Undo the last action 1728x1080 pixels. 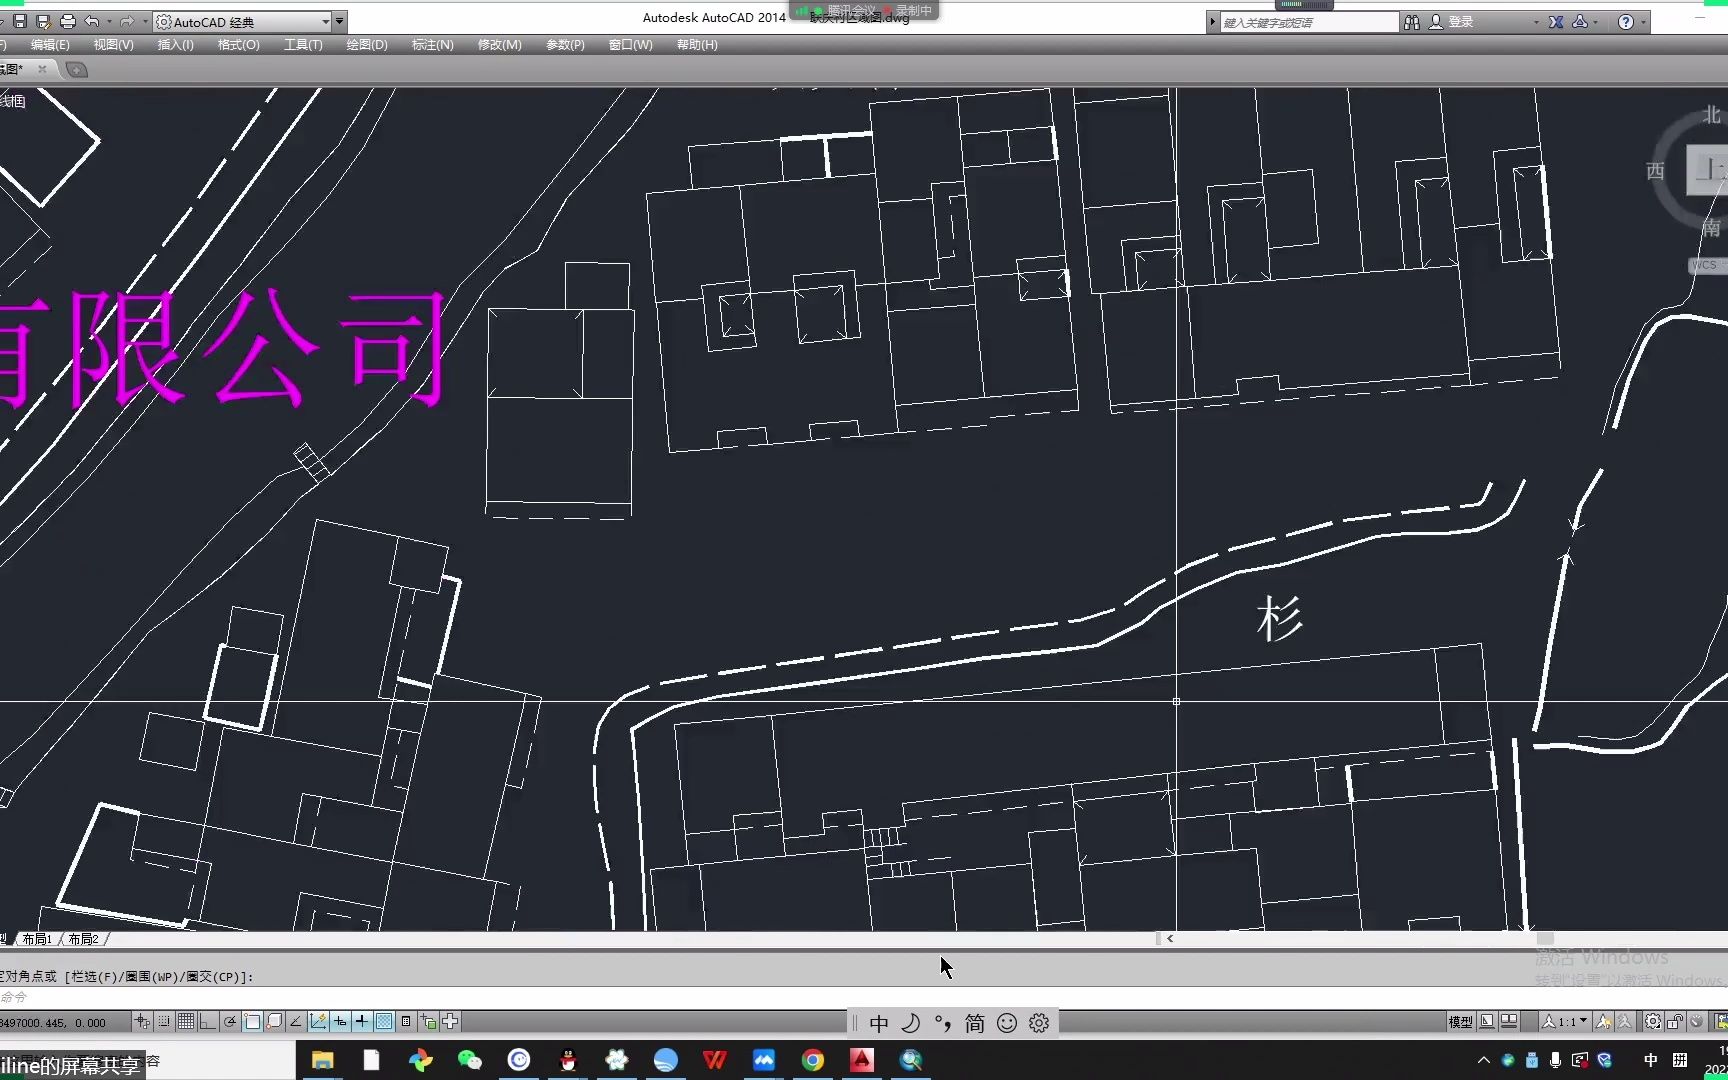coord(91,21)
